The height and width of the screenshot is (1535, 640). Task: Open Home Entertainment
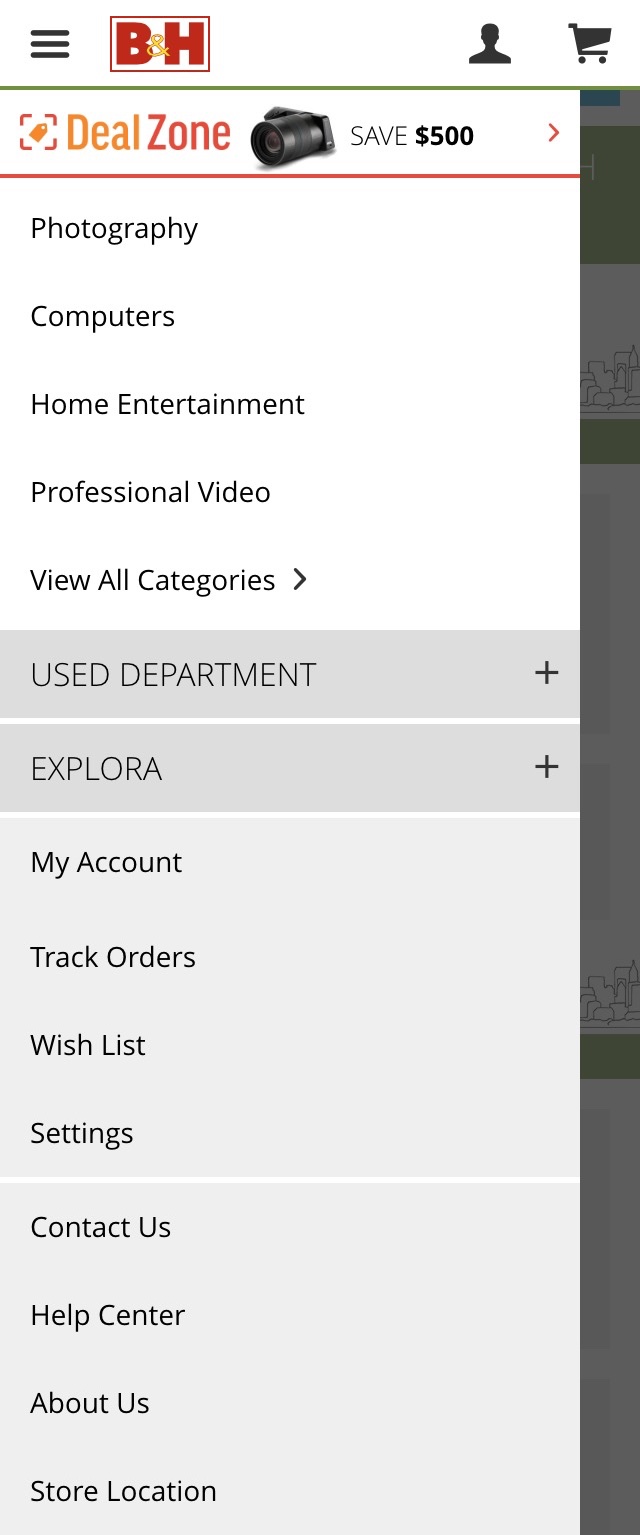pyautogui.click(x=168, y=404)
